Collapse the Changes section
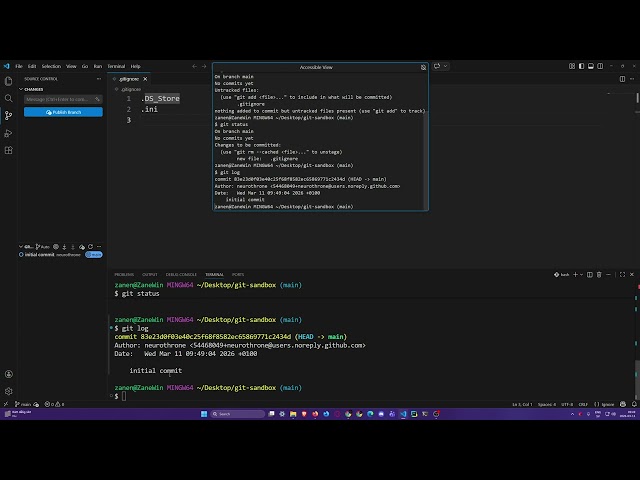 click(31, 89)
